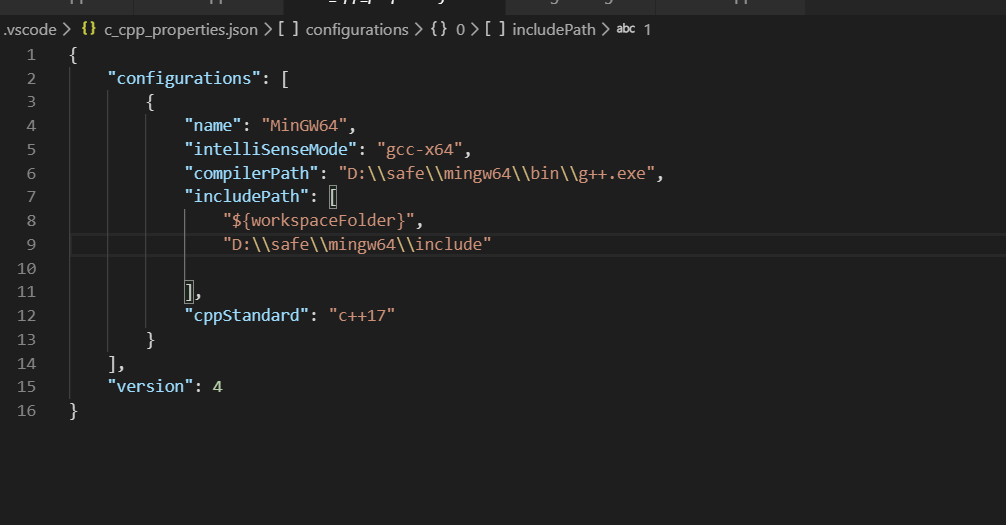Expand the chevron after .vscode breadcrumb
Viewport: 1006px width, 525px height.
67,30
